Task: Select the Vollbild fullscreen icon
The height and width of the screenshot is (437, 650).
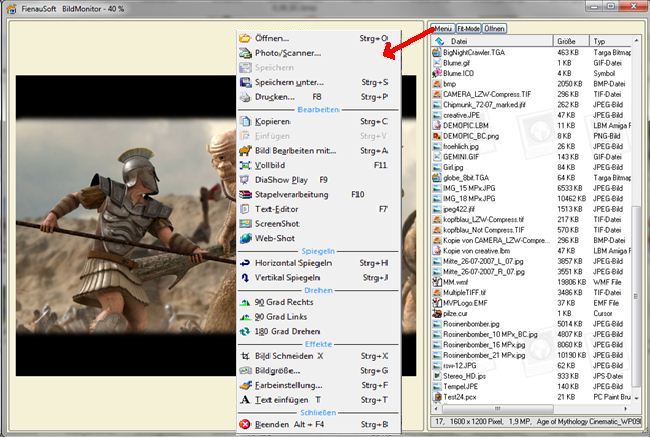Action: click(x=246, y=165)
